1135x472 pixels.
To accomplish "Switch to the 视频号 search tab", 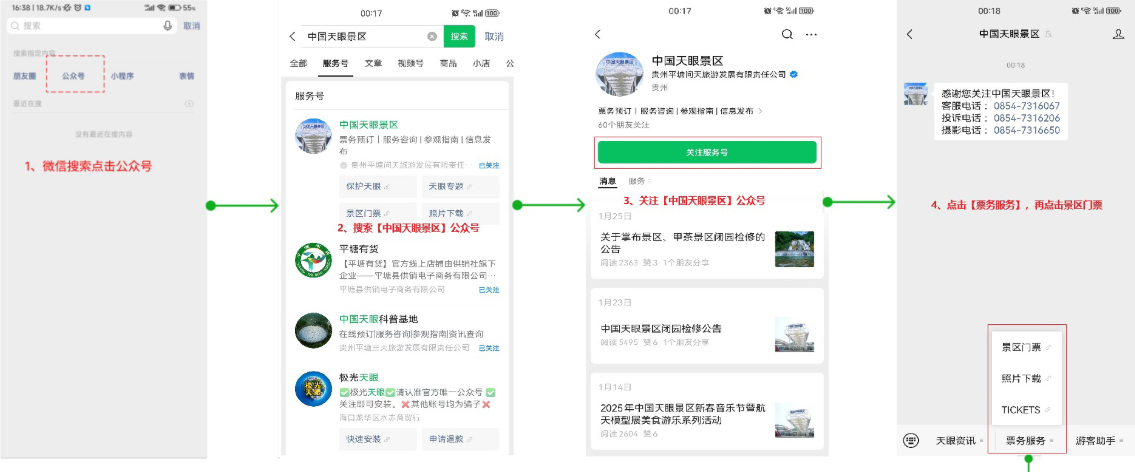I will 409,63.
